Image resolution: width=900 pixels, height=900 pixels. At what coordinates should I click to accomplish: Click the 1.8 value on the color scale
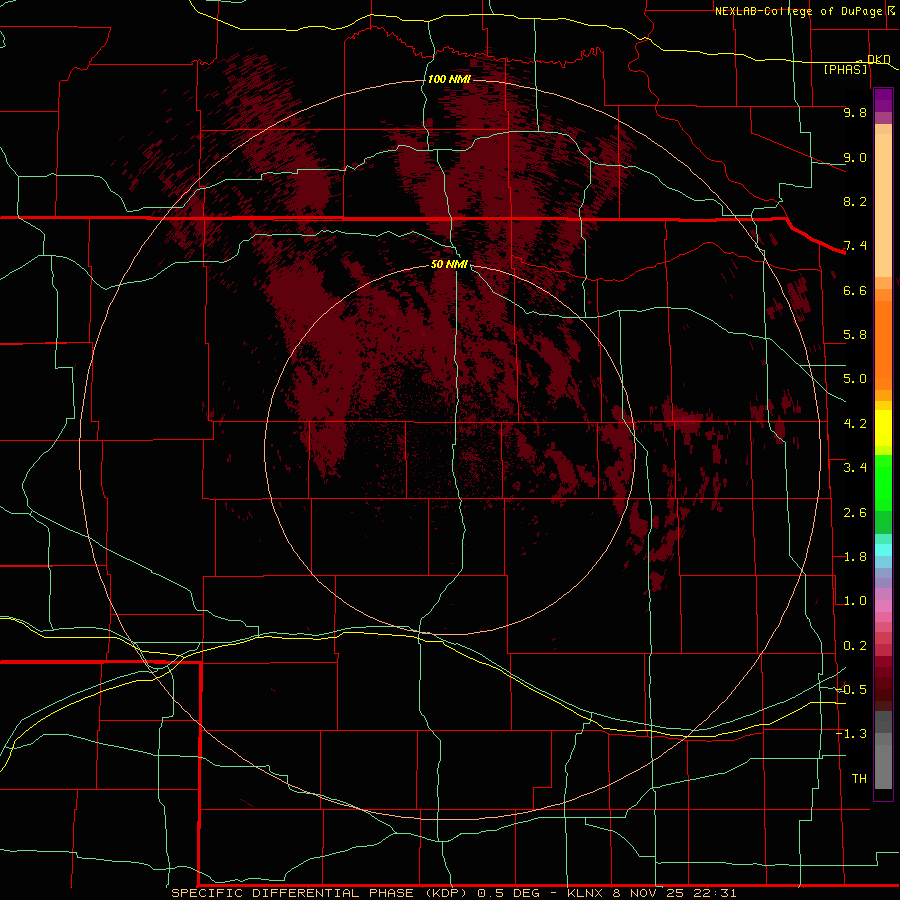(855, 557)
